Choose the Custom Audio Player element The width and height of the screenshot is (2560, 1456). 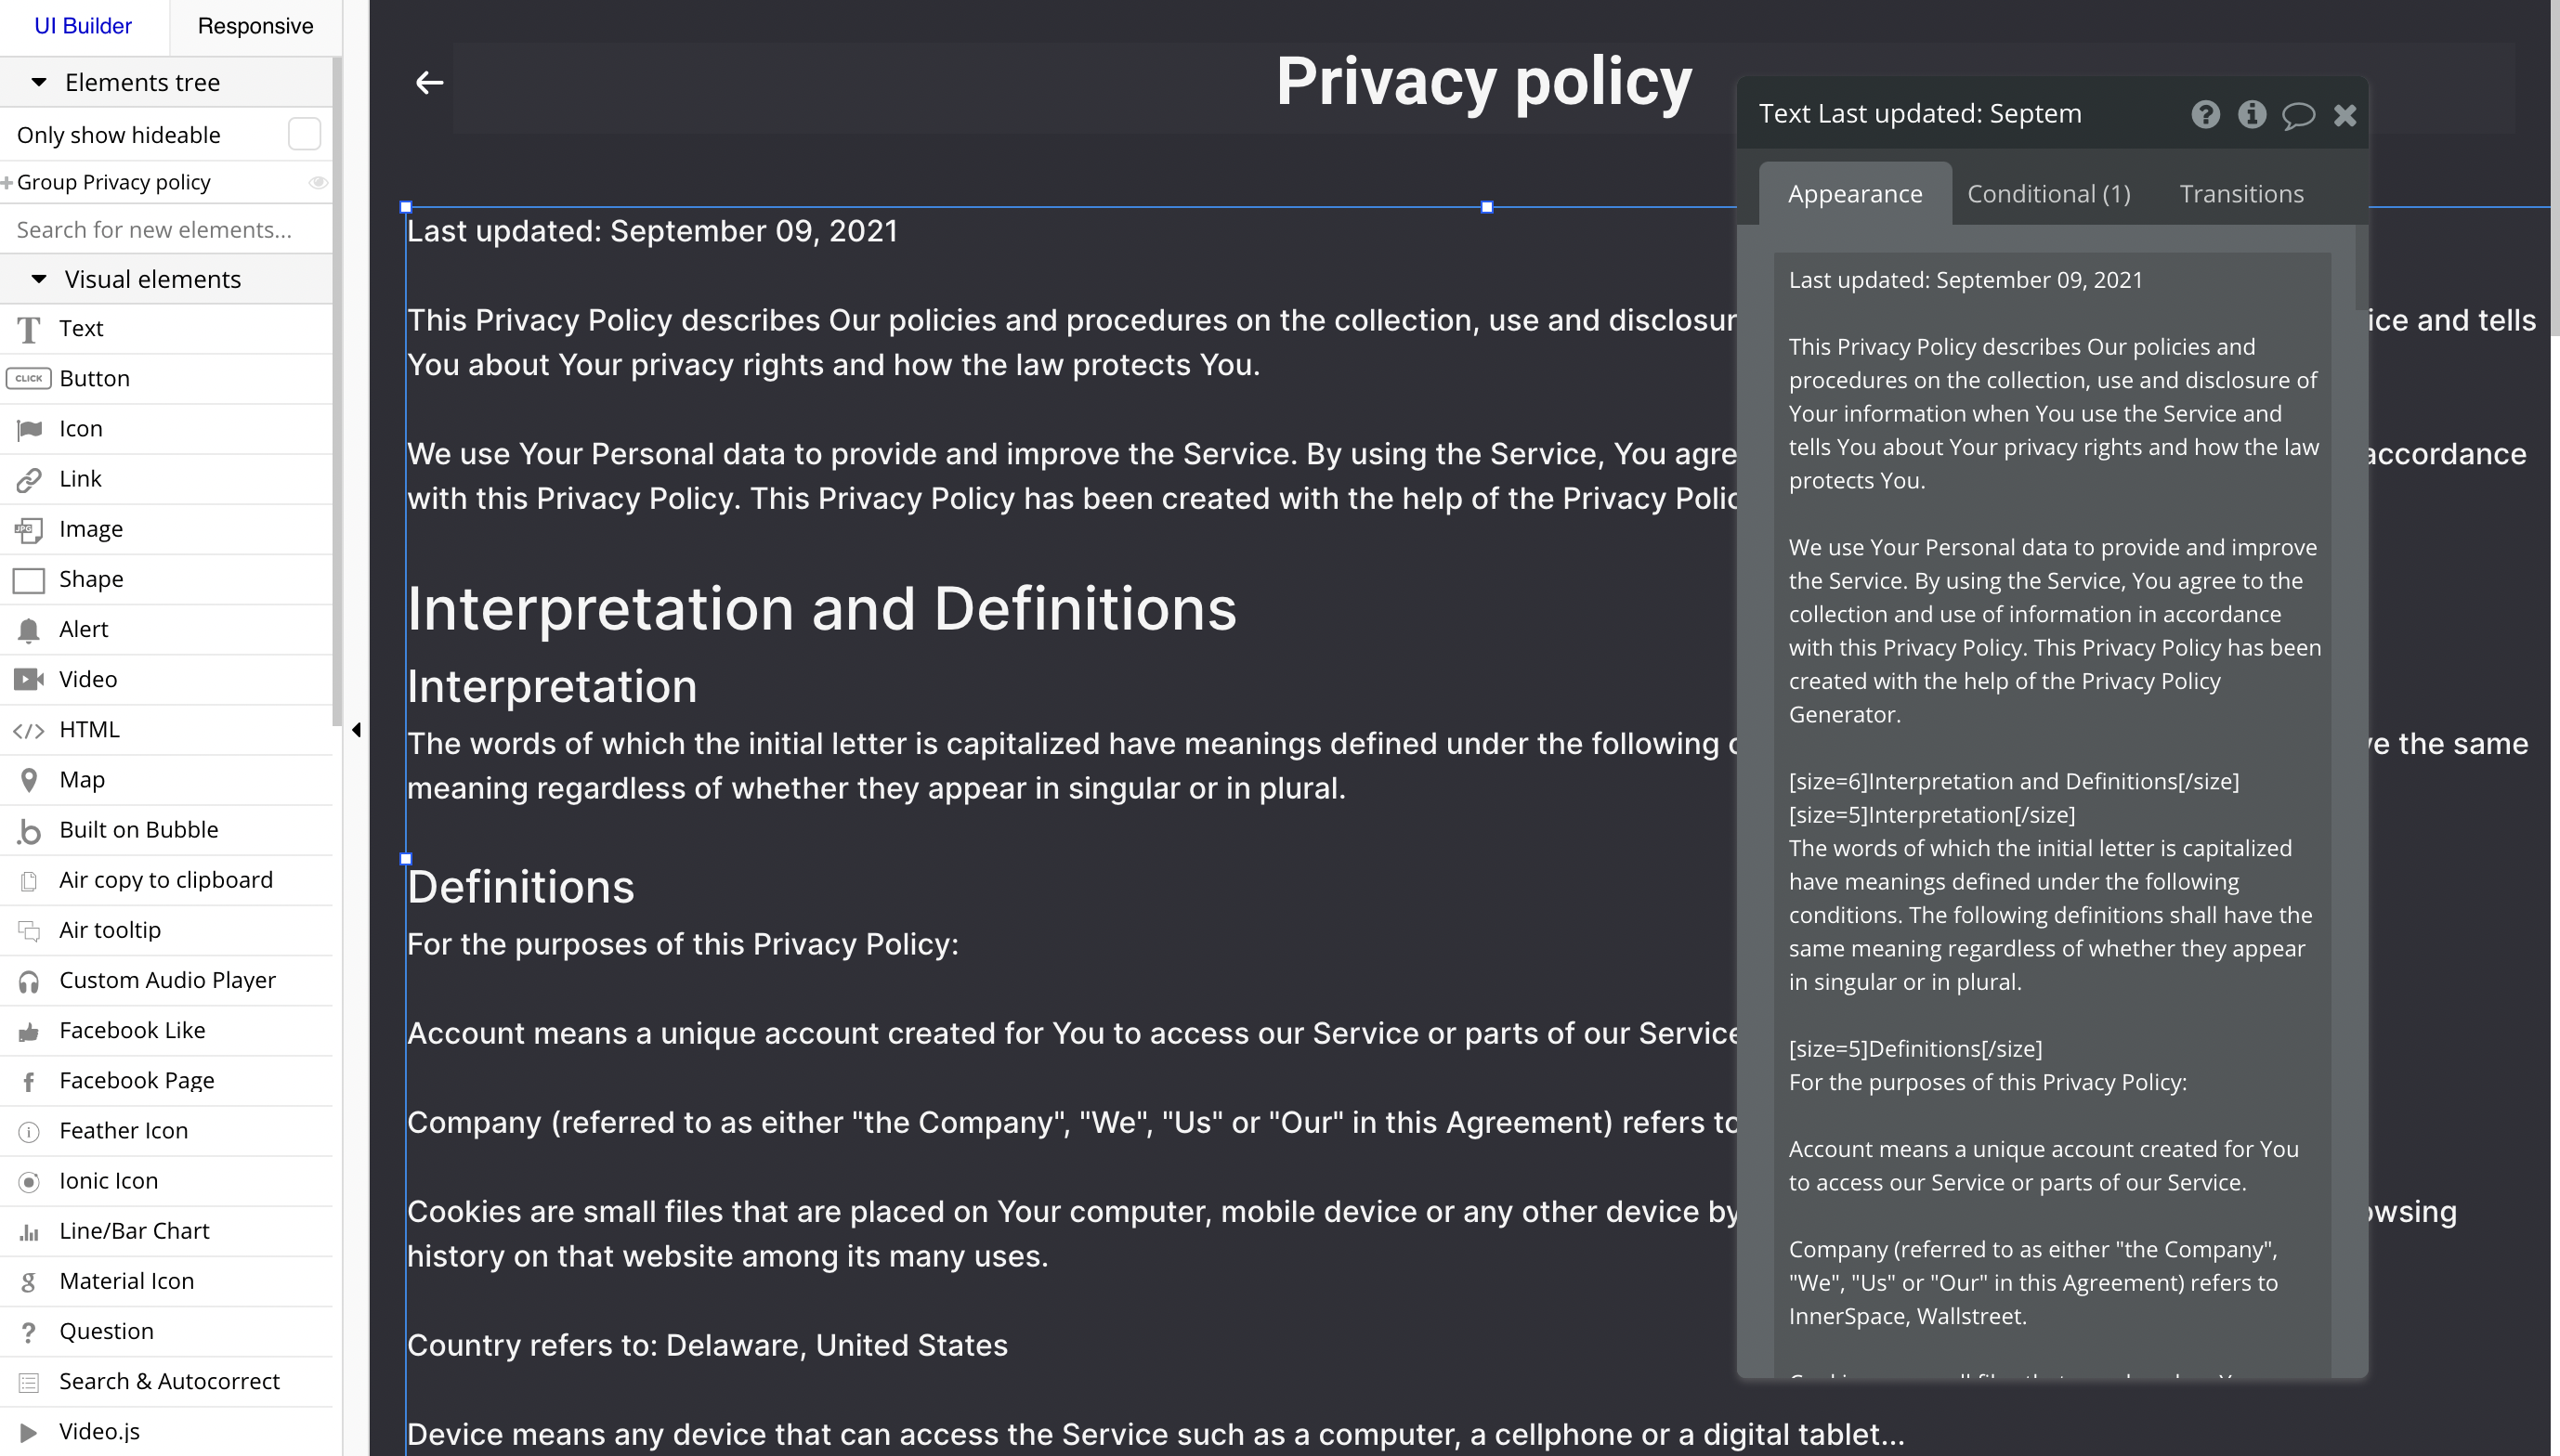(167, 981)
